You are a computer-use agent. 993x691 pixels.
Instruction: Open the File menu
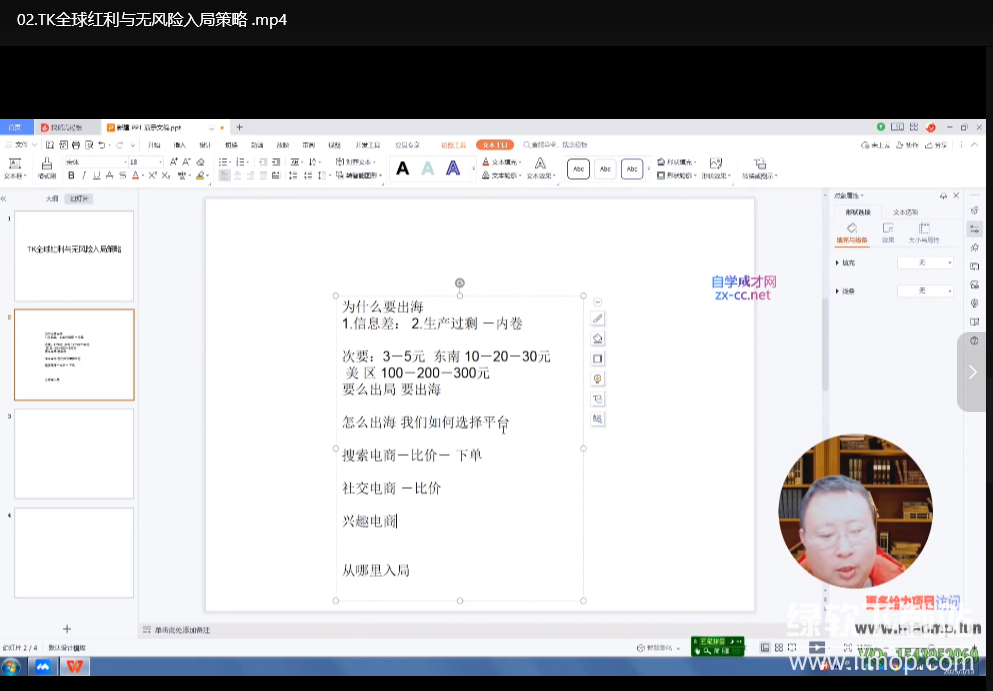pos(21,145)
